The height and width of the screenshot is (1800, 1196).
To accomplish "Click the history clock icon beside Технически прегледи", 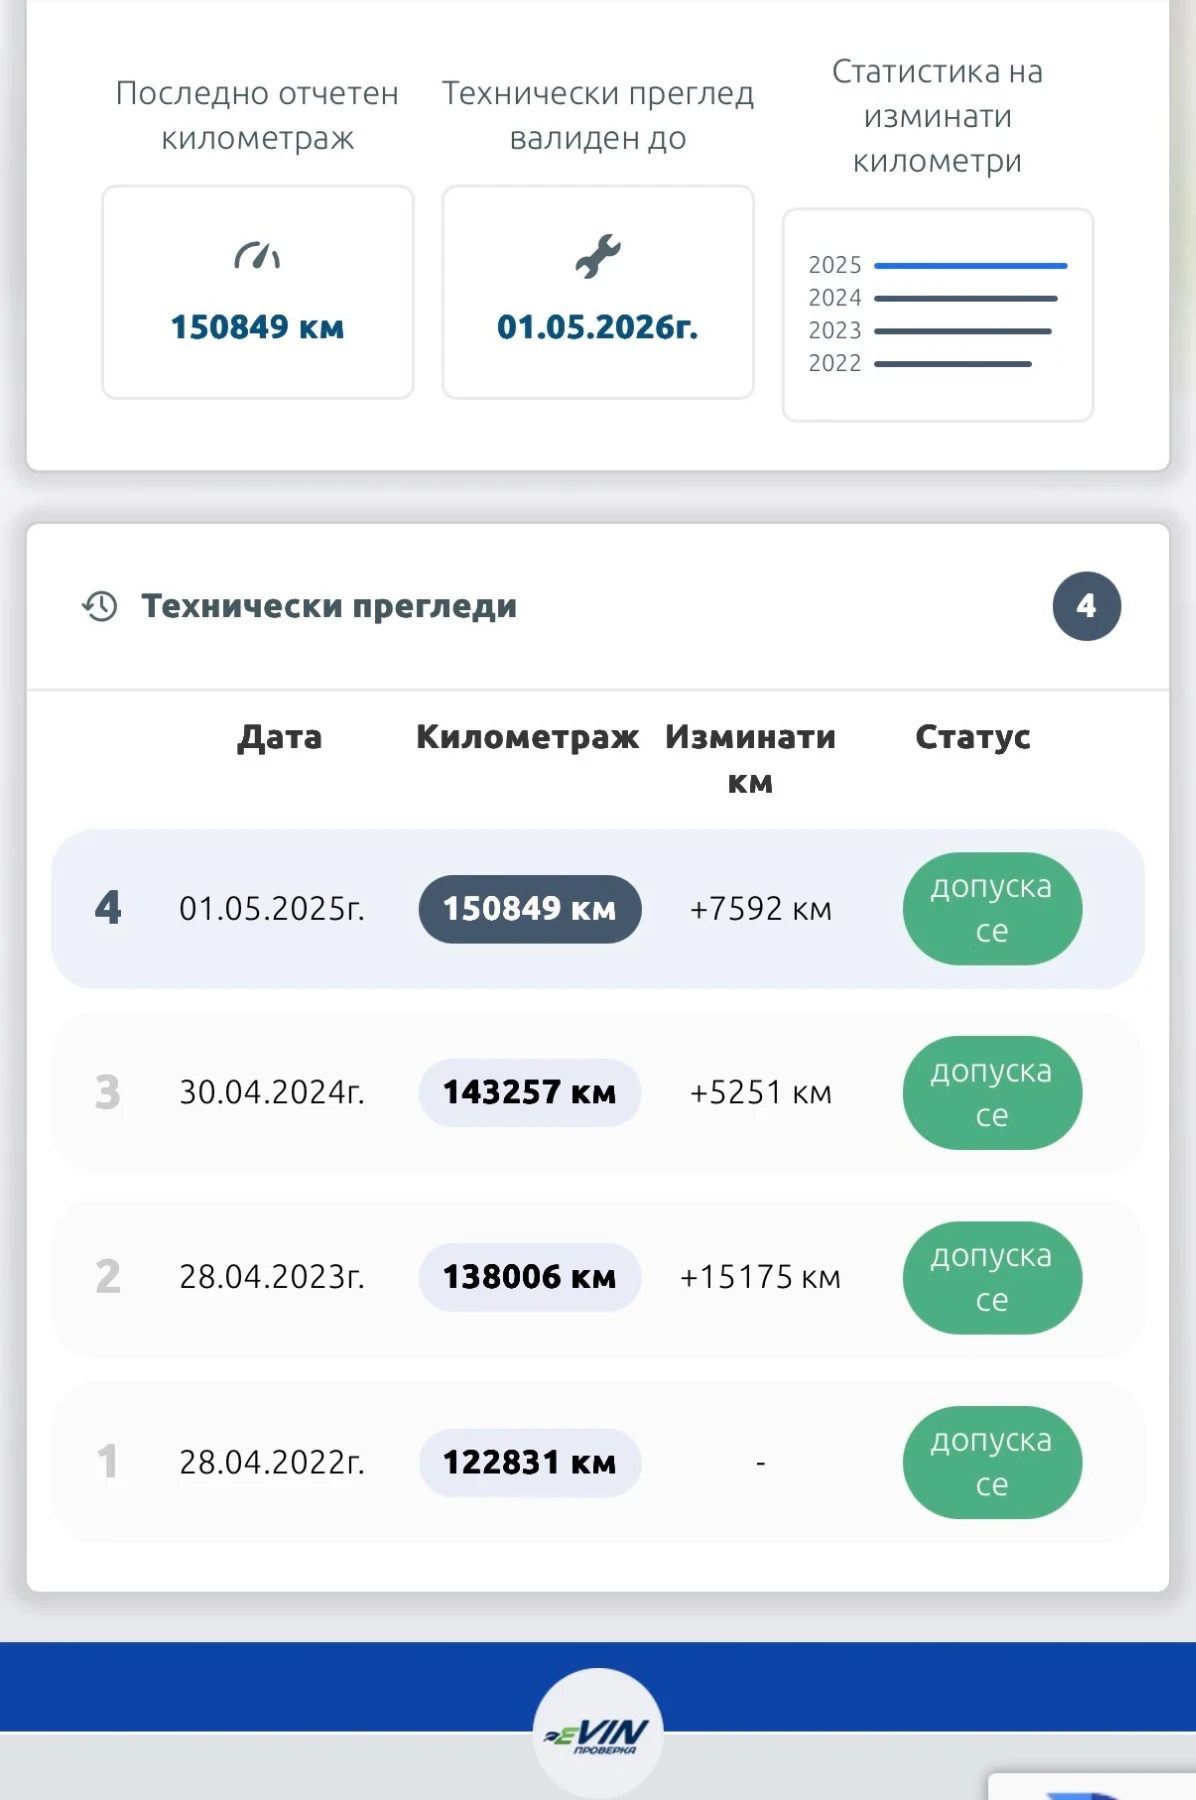I will [x=100, y=606].
